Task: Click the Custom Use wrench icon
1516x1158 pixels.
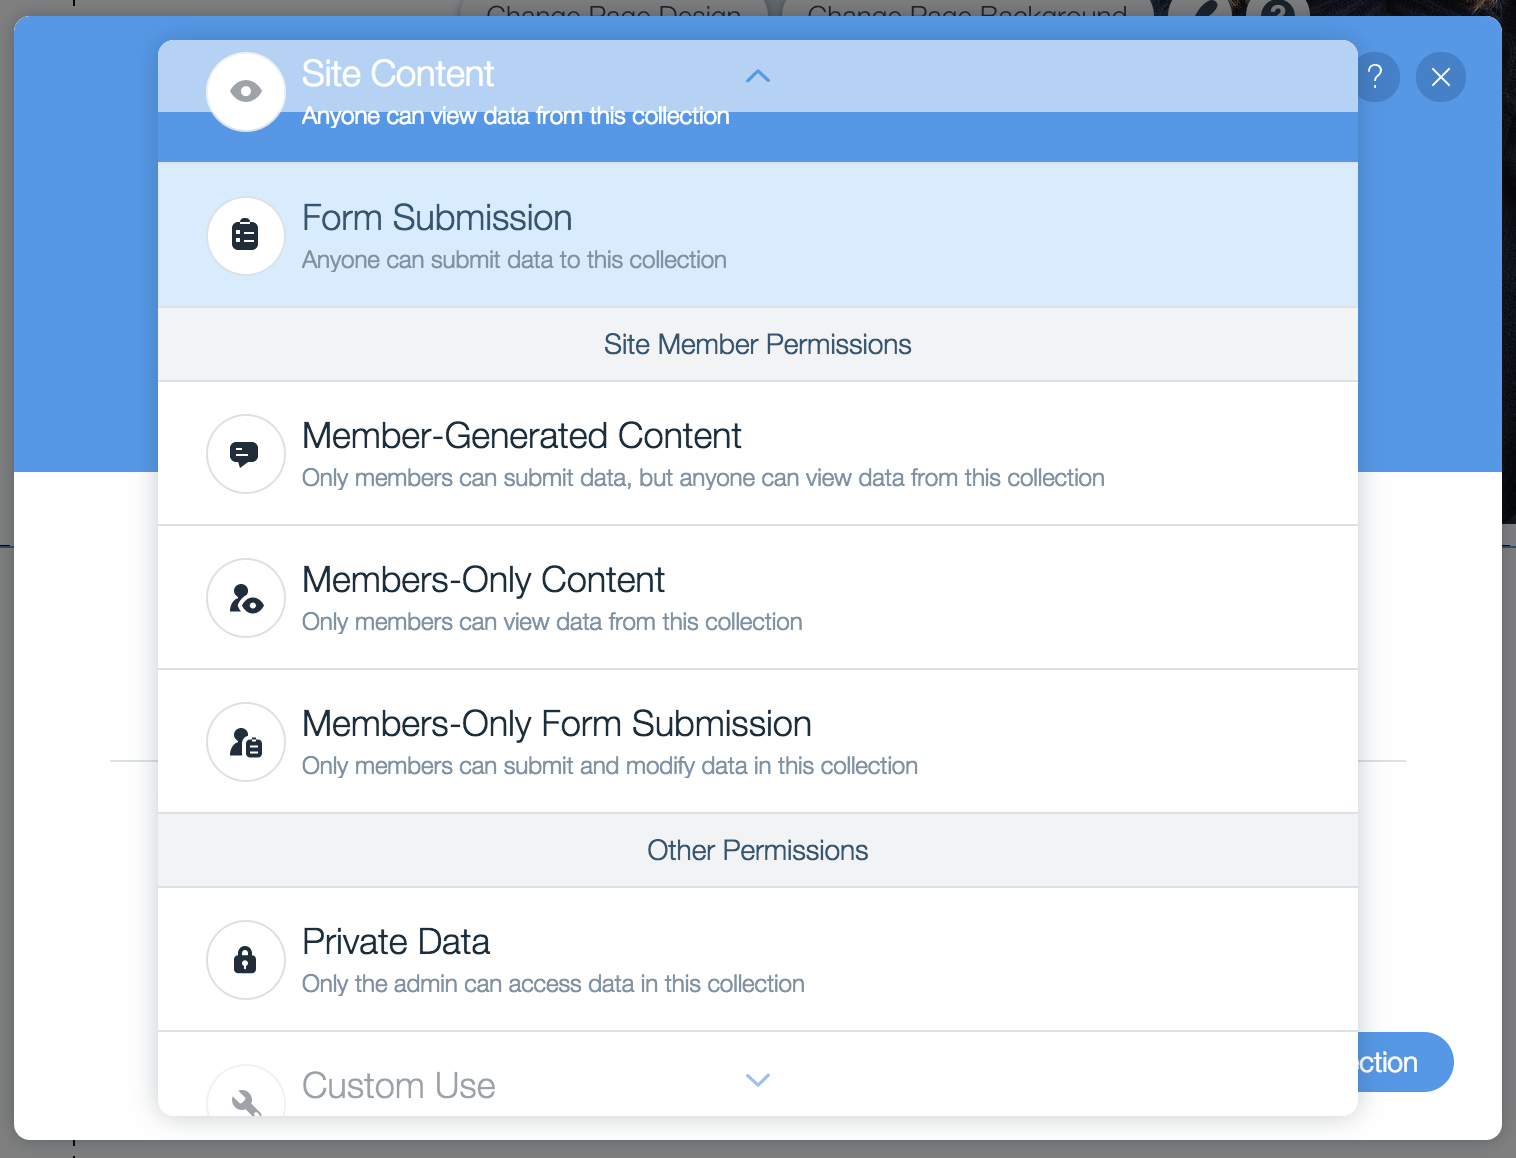Action: point(246,1098)
